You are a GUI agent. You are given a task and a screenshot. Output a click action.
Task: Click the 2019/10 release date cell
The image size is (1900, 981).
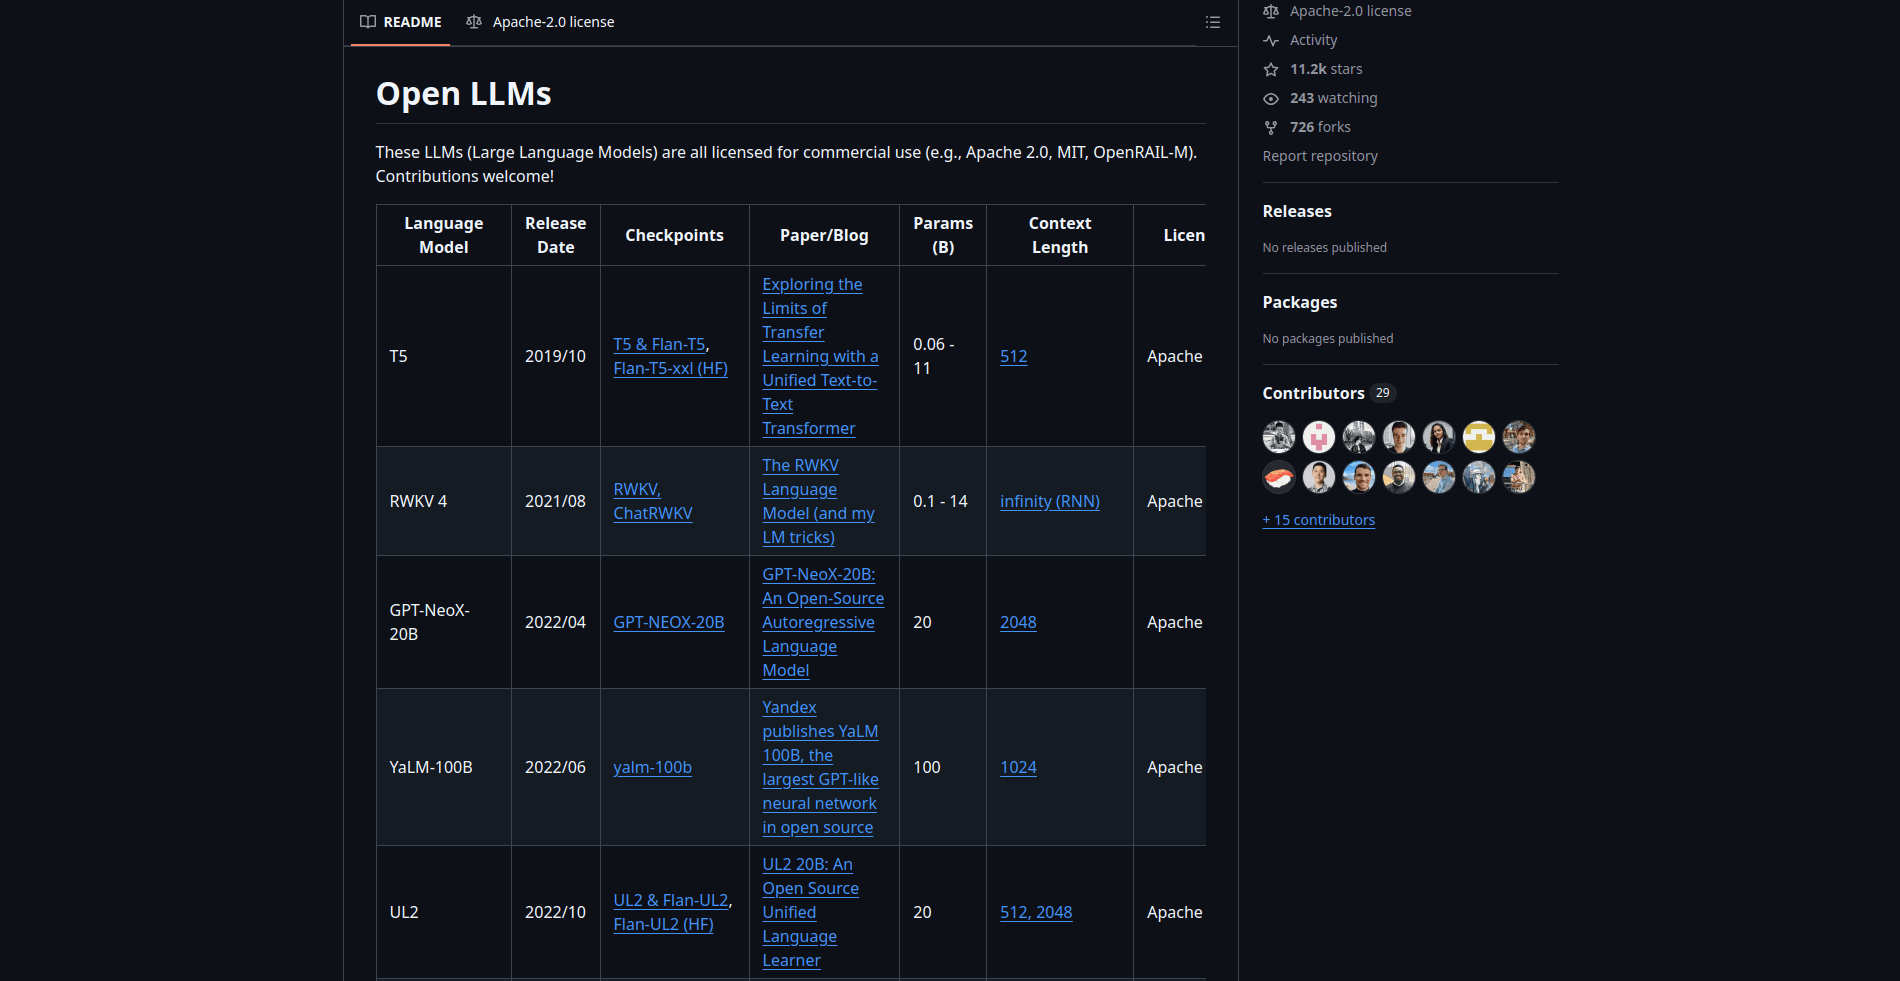[555, 356]
